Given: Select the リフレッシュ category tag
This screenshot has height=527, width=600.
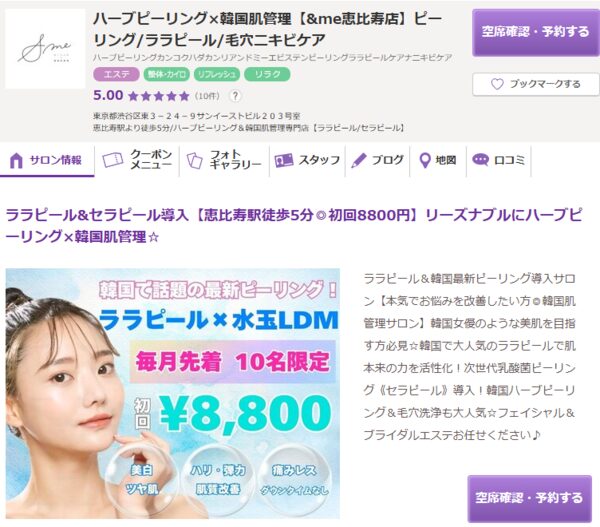Looking at the screenshot, I should tap(217, 74).
